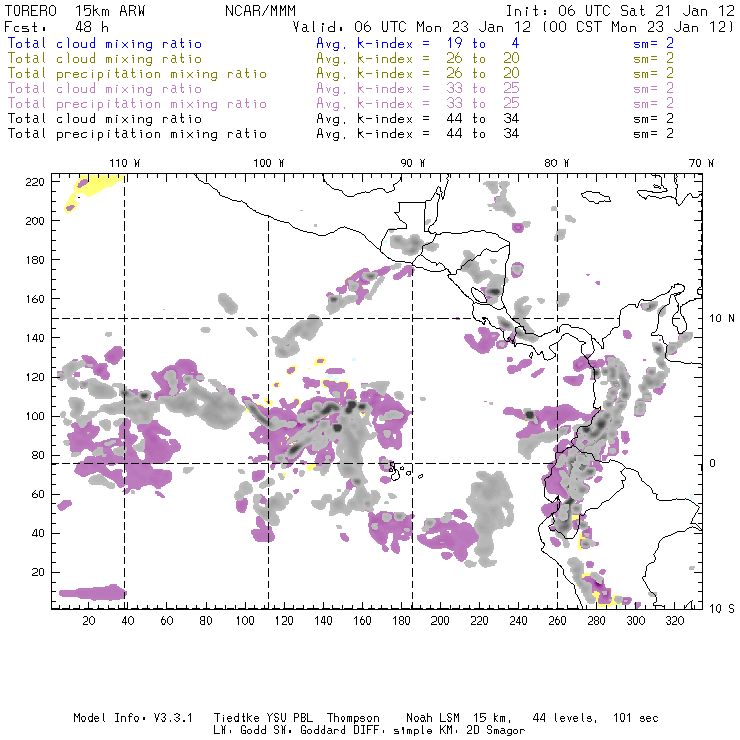This screenshot has height=740, width=740.
Task: Select the 'Fcst: 48 h' forecast label
Action: tap(57, 27)
